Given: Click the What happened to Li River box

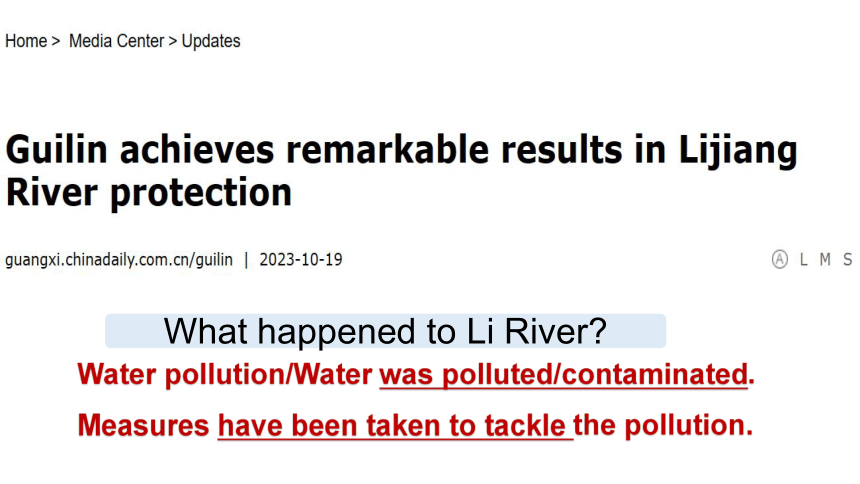Looking at the screenshot, I should click(385, 331).
